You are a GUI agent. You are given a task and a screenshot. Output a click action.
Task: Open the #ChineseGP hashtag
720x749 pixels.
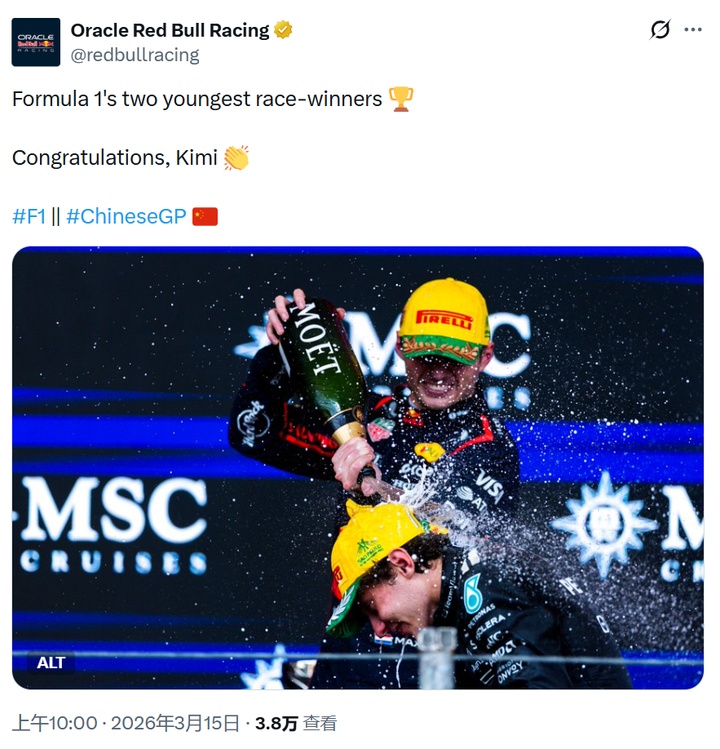(x=126, y=216)
